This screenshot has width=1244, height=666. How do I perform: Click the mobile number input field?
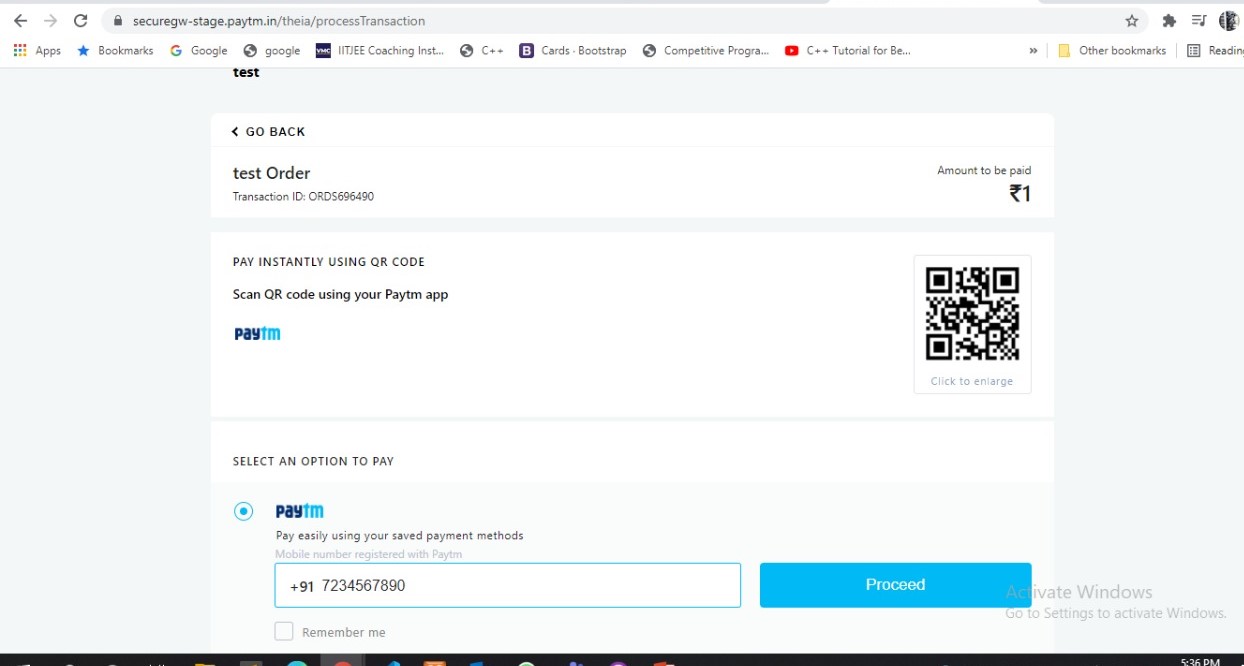pyautogui.click(x=508, y=586)
